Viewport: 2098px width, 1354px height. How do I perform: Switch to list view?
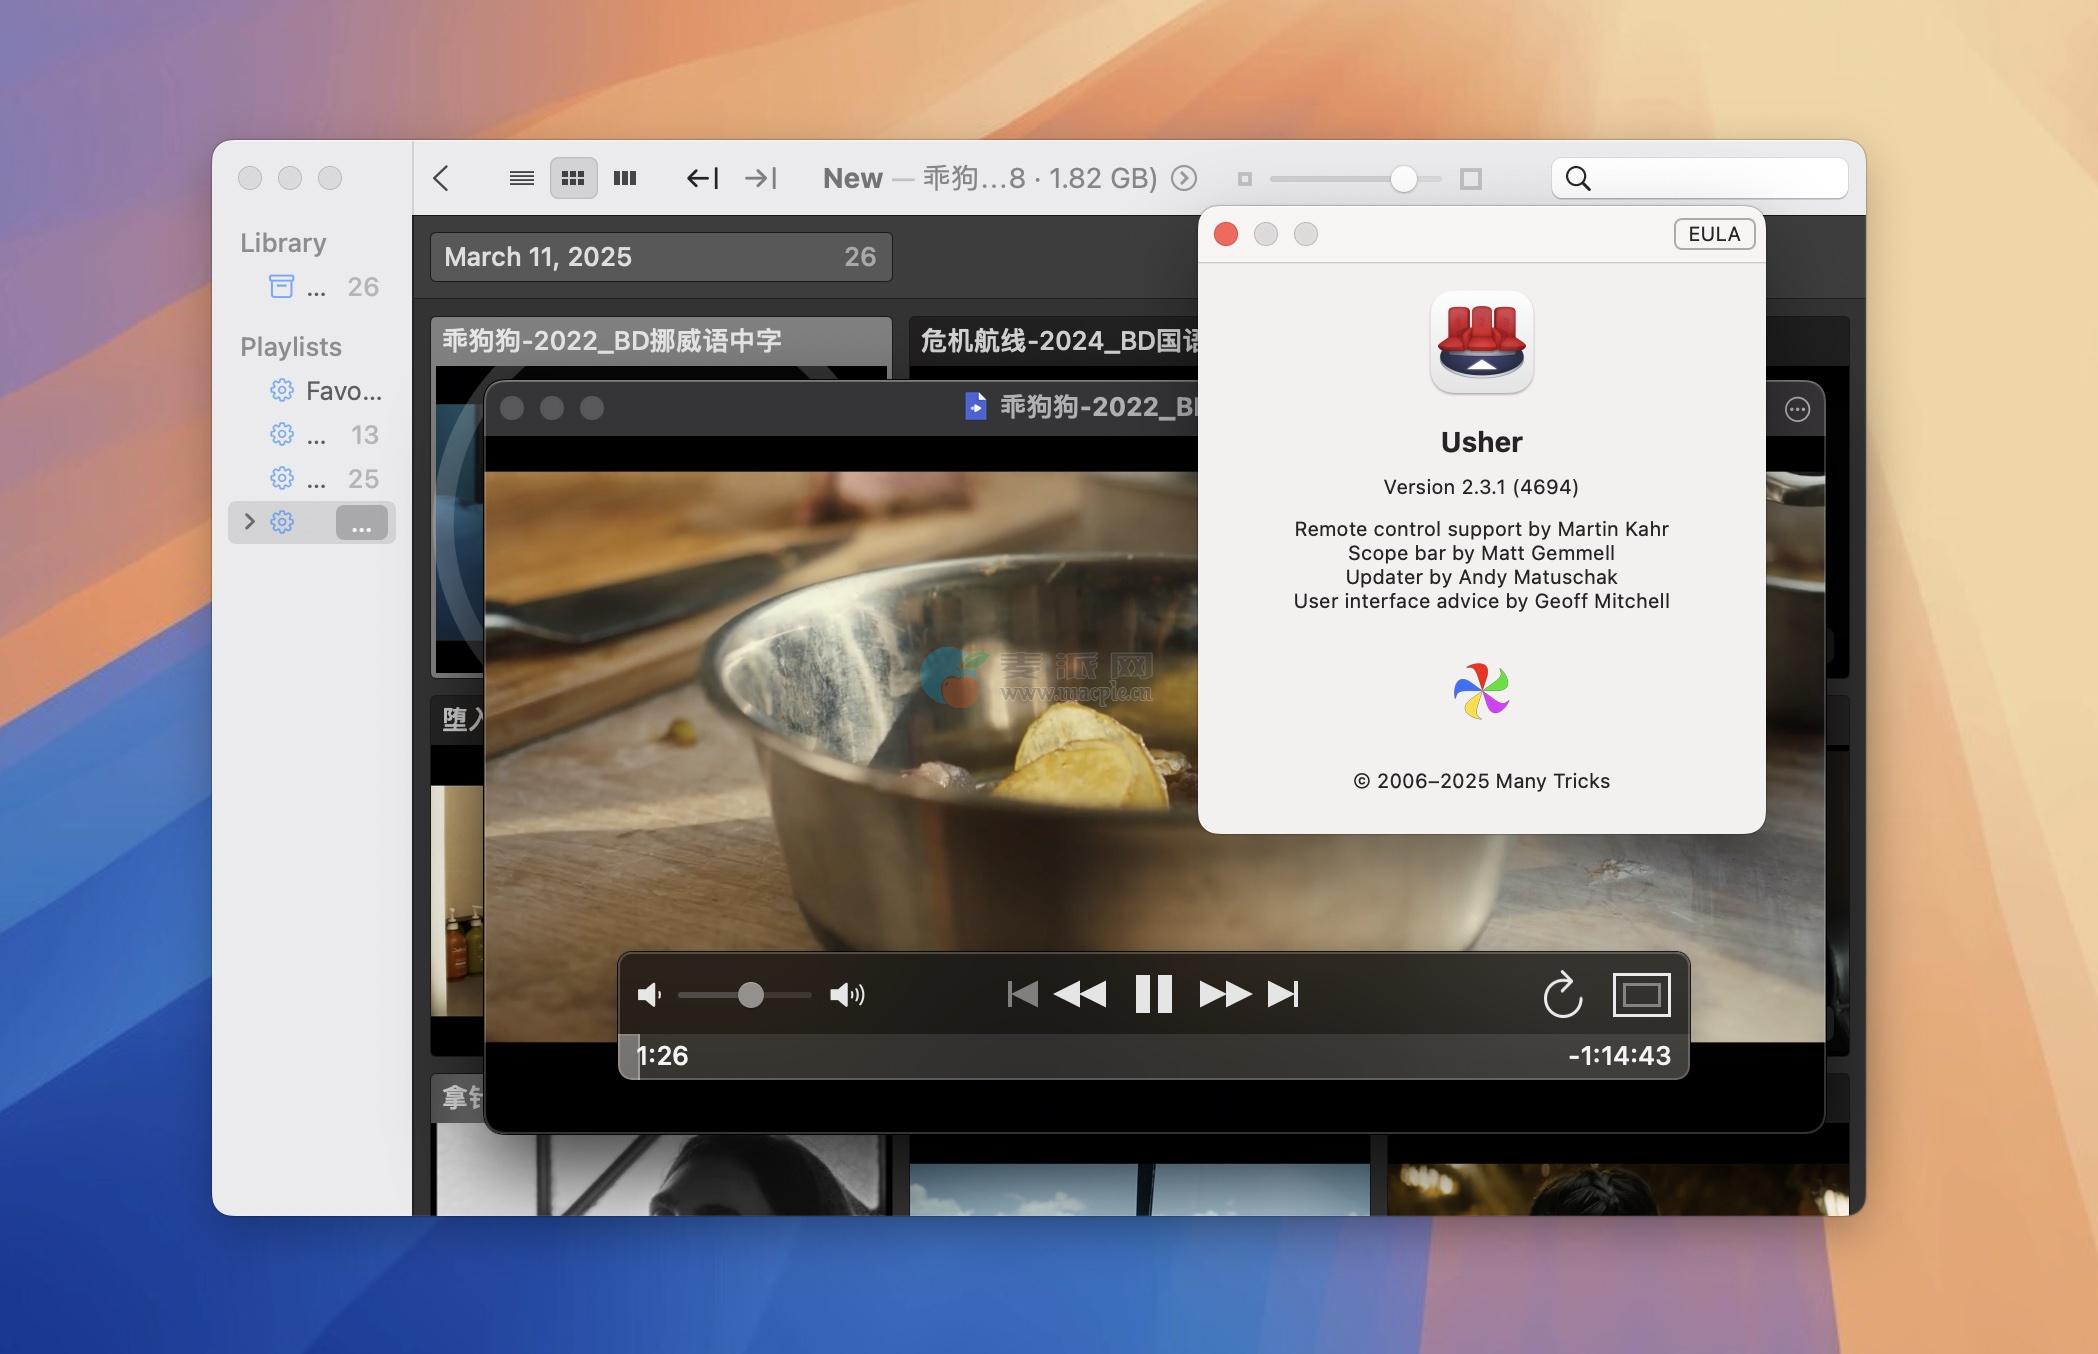coord(521,178)
